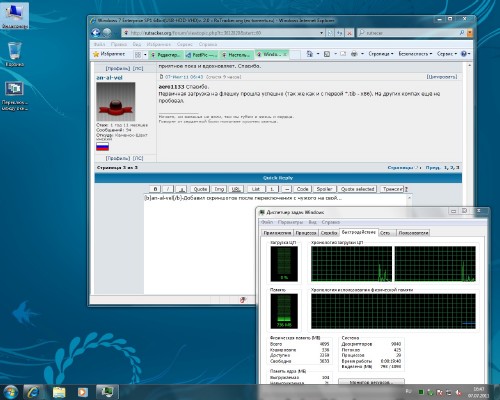Click the RSS feeds icon in command bar
Screen dimensions: 500x400
tap(327, 54)
